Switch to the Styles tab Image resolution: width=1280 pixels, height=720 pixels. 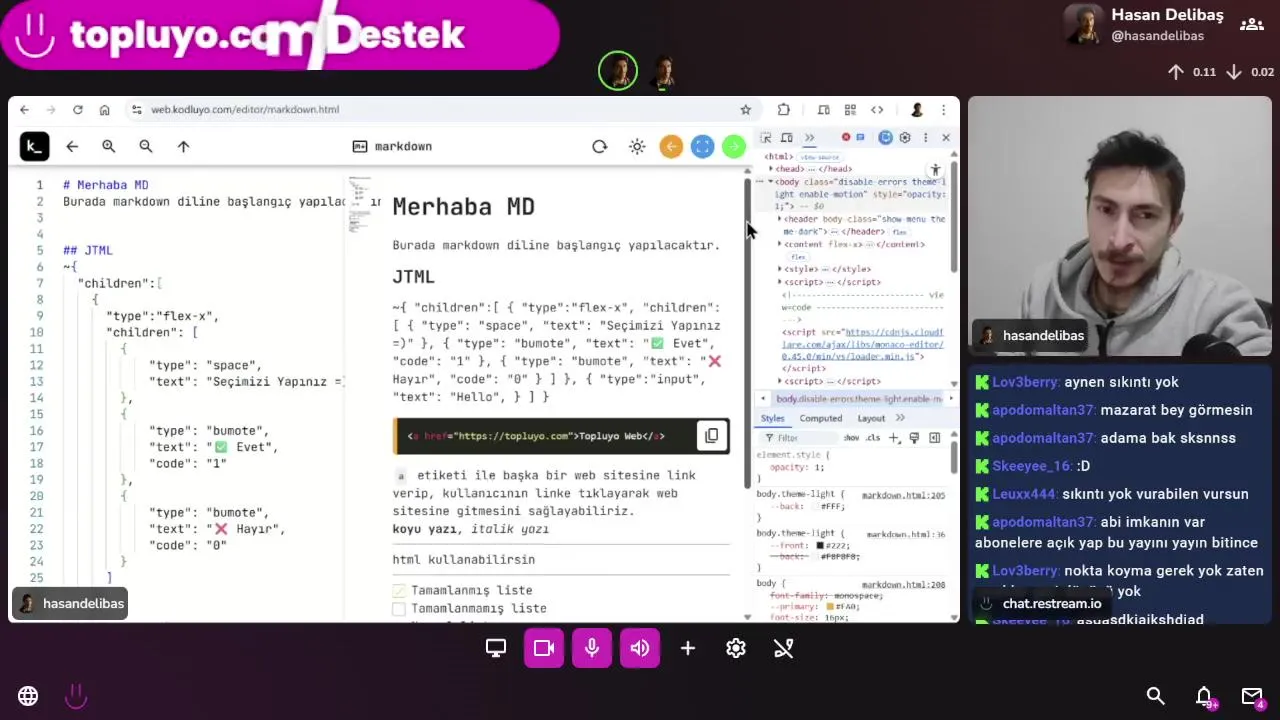coord(772,418)
